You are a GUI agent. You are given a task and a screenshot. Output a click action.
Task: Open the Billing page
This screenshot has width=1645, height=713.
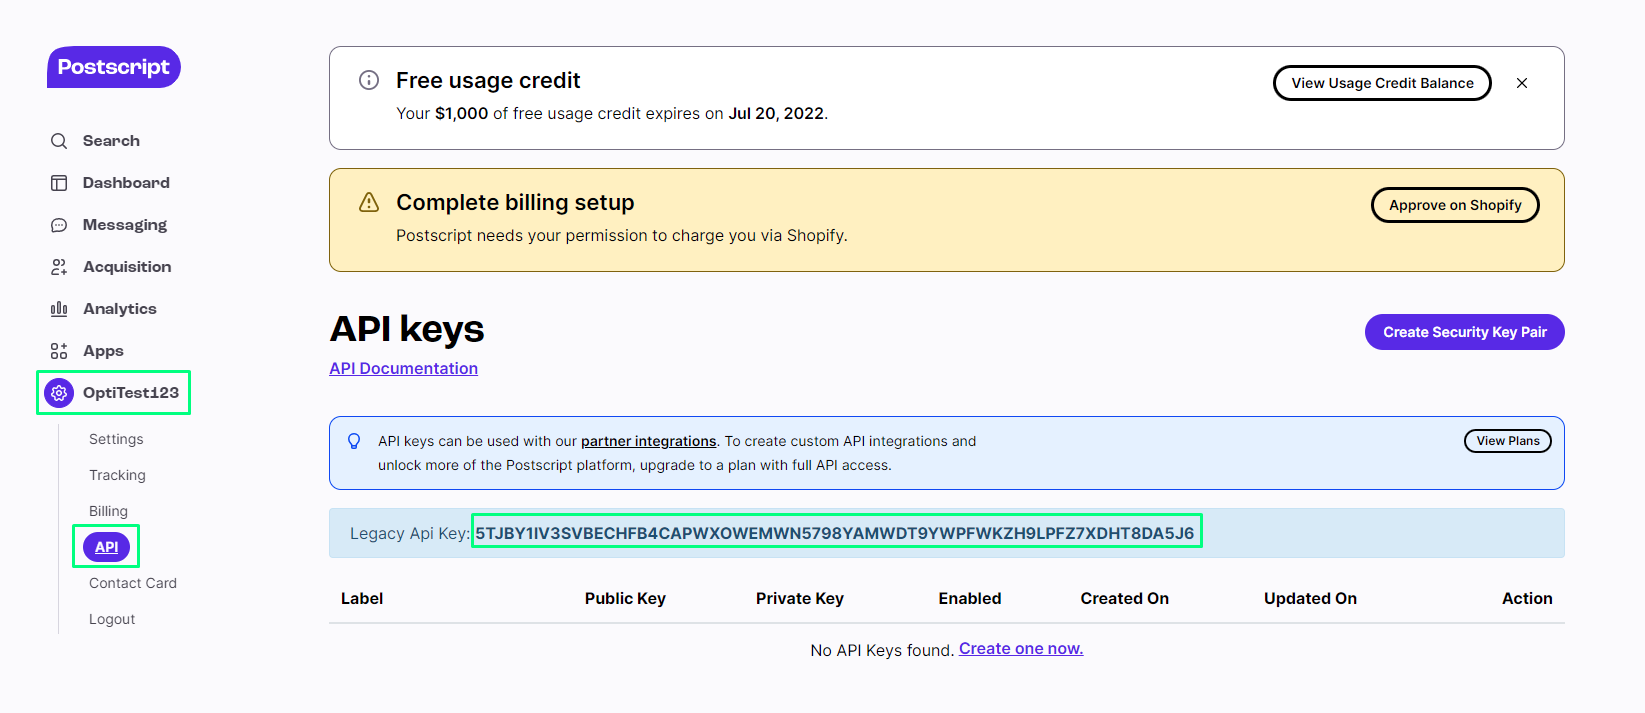[x=108, y=511]
